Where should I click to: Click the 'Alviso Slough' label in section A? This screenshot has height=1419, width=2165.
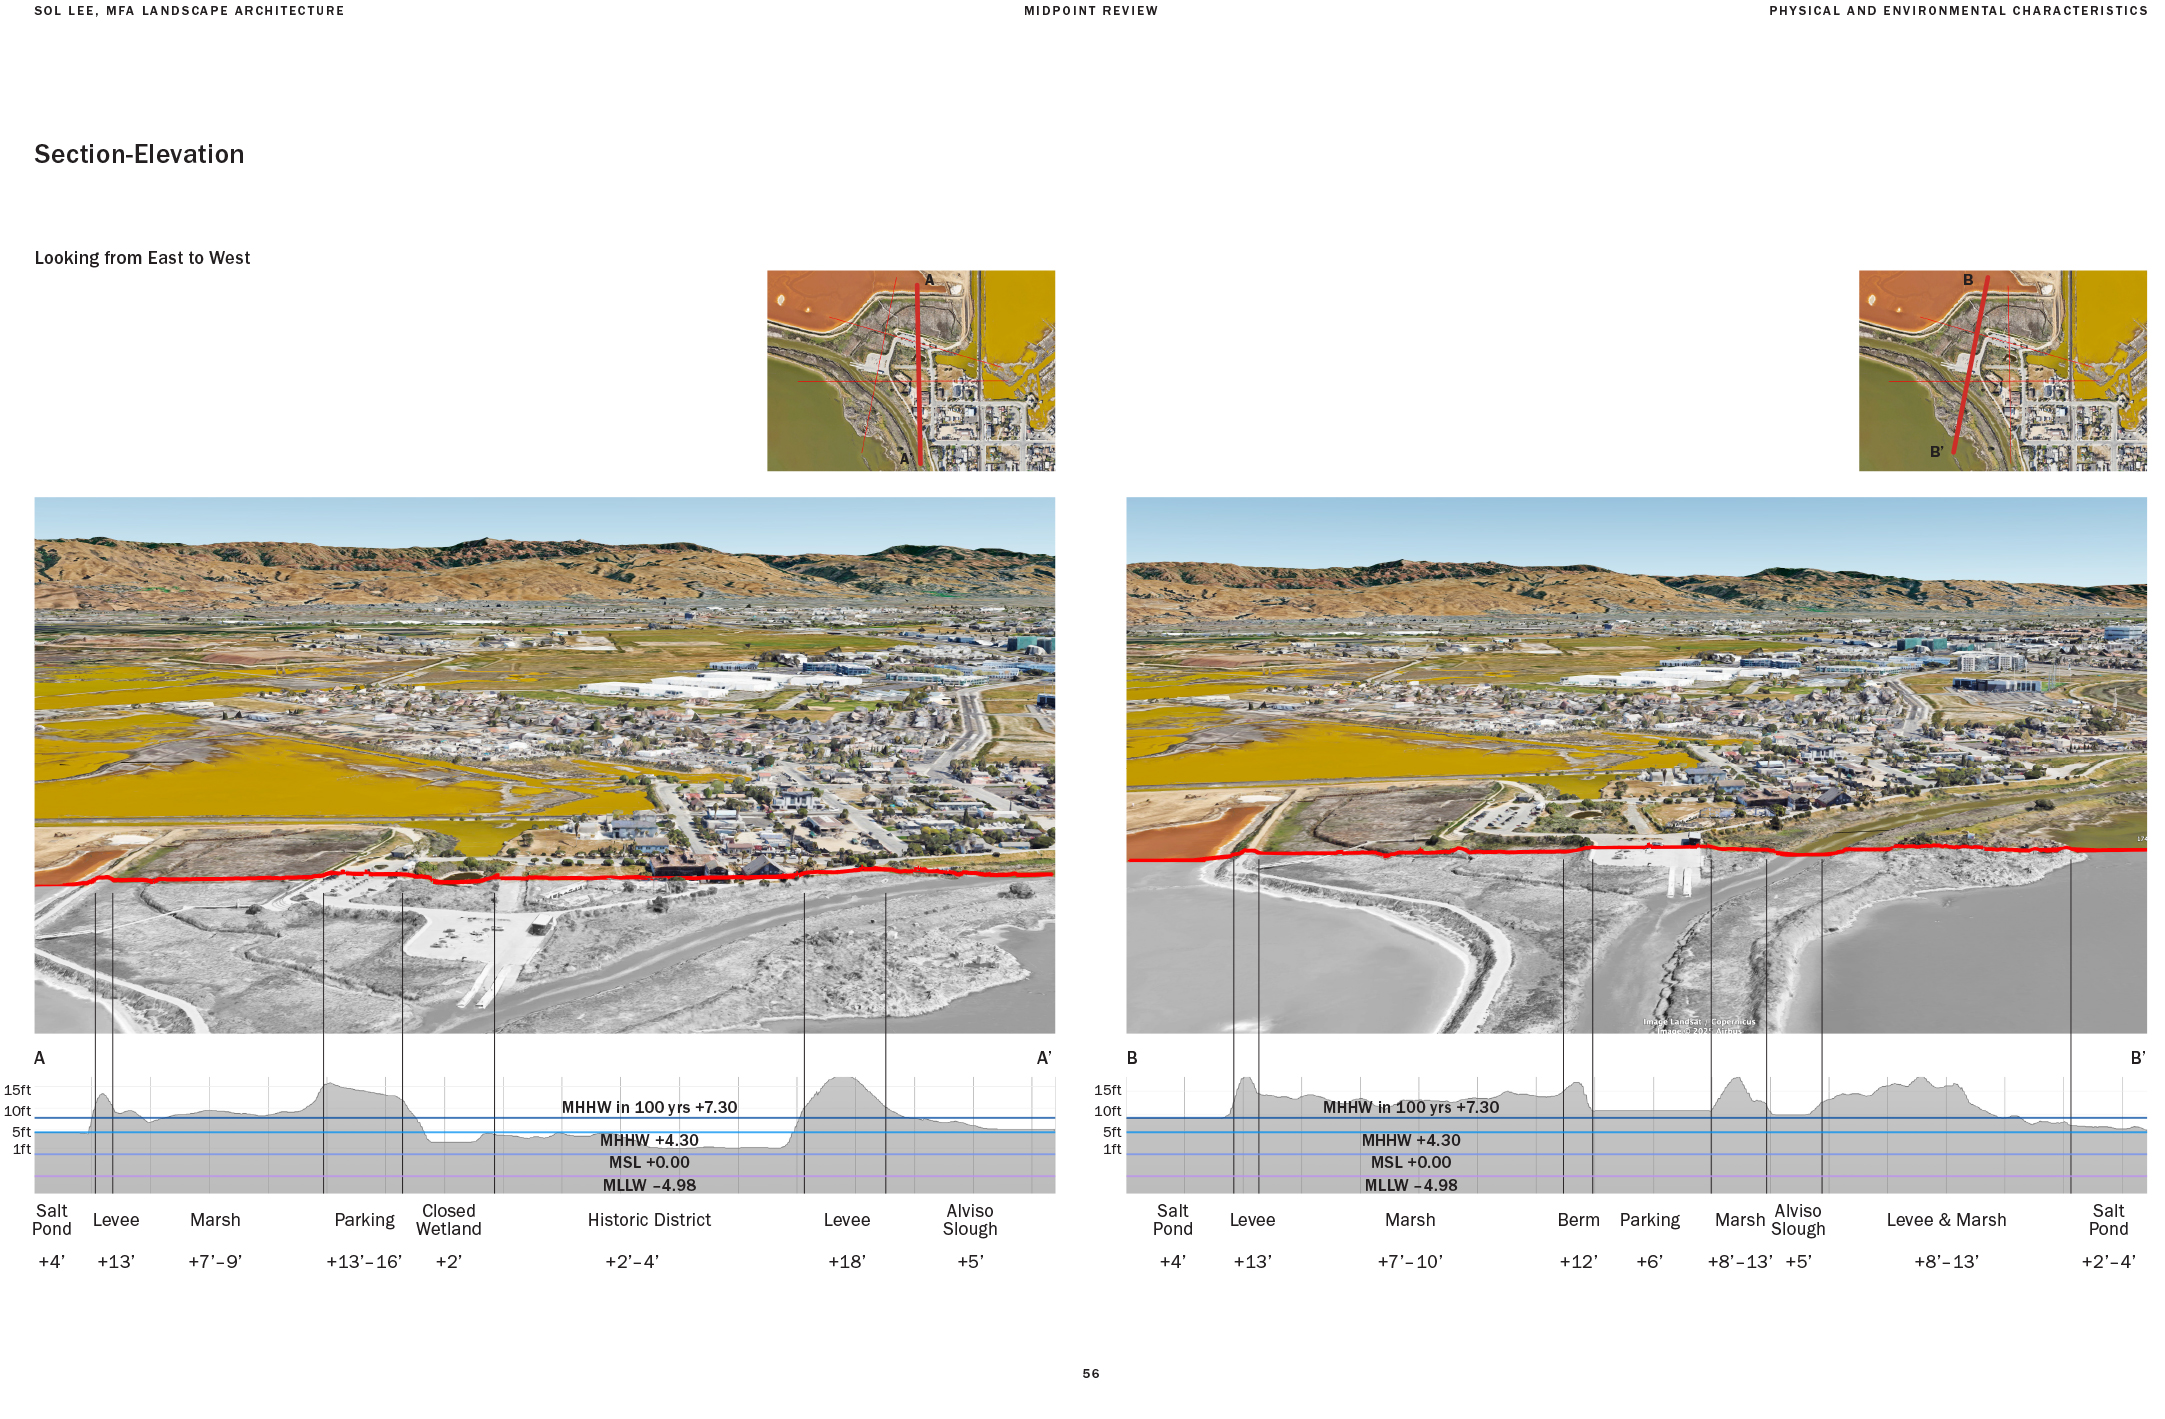pyautogui.click(x=969, y=1220)
